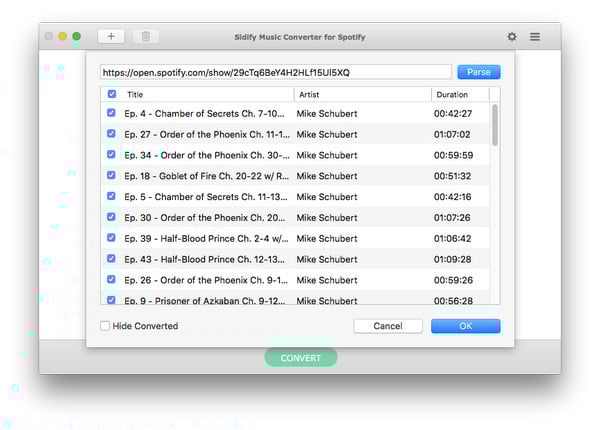Viewport: 600px width, 430px height.
Task: Open the hamburger menu icon
Action: pyautogui.click(x=535, y=37)
